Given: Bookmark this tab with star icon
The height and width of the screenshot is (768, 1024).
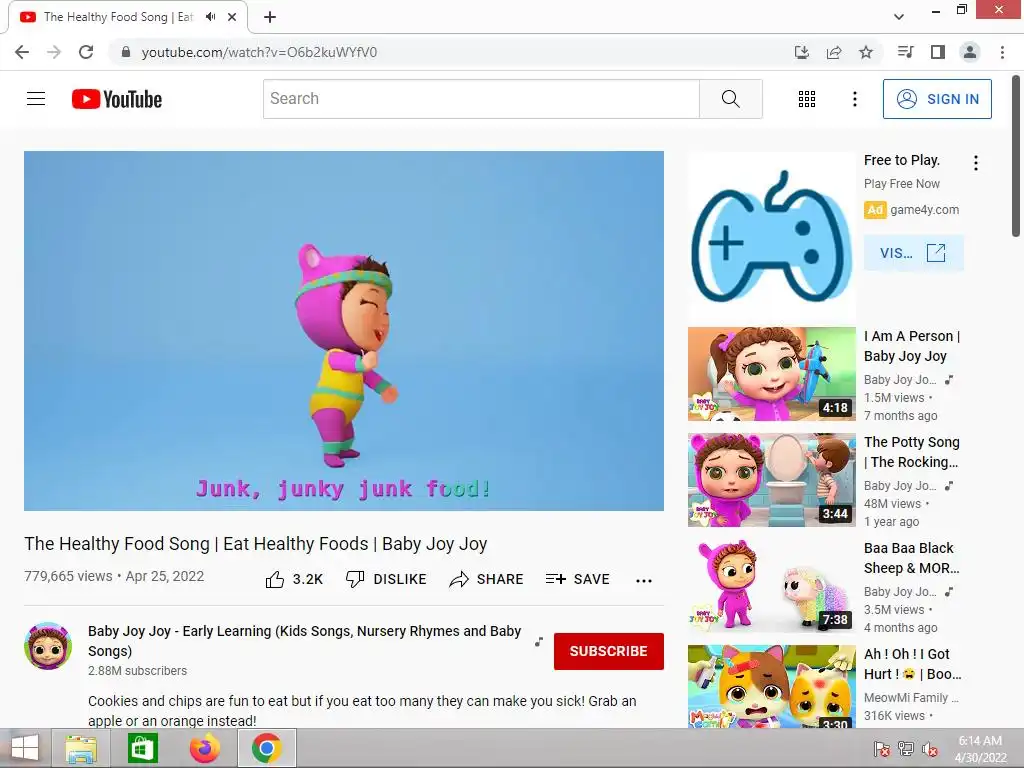Looking at the screenshot, I should (x=866, y=52).
